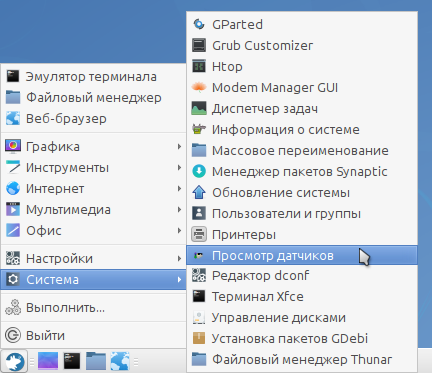This screenshot has width=432, height=373.
Task: Click the Обновление системы arrow icon
Action: tap(199, 192)
